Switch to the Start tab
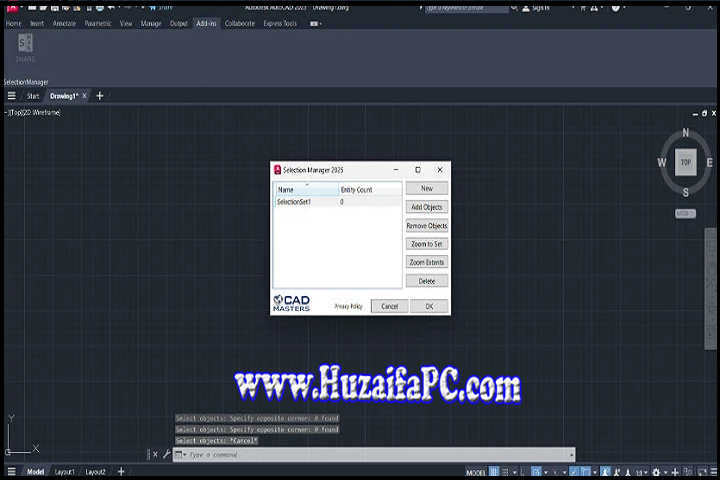 pos(33,96)
